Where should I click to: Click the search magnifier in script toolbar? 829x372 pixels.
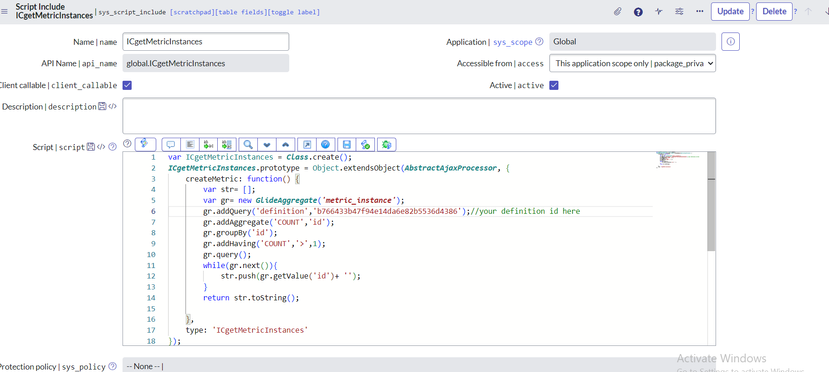tap(248, 144)
